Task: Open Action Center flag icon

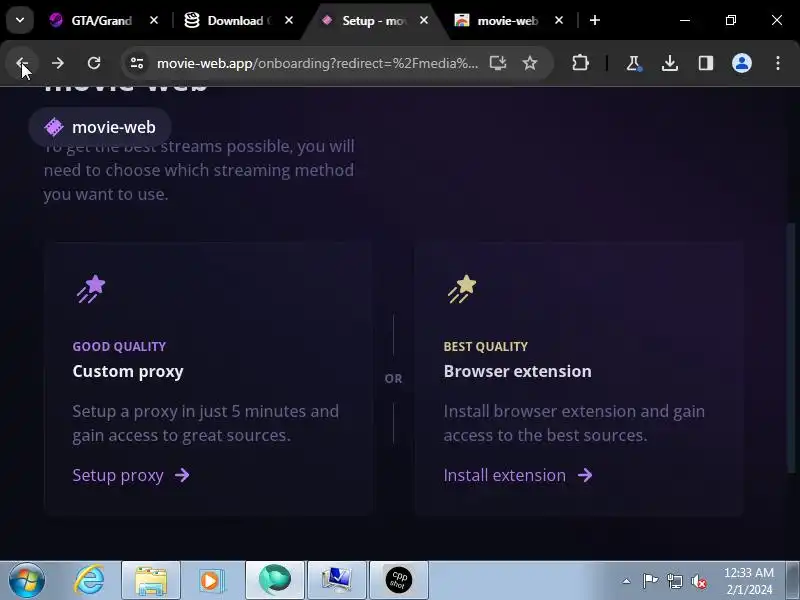Action: pyautogui.click(x=650, y=581)
